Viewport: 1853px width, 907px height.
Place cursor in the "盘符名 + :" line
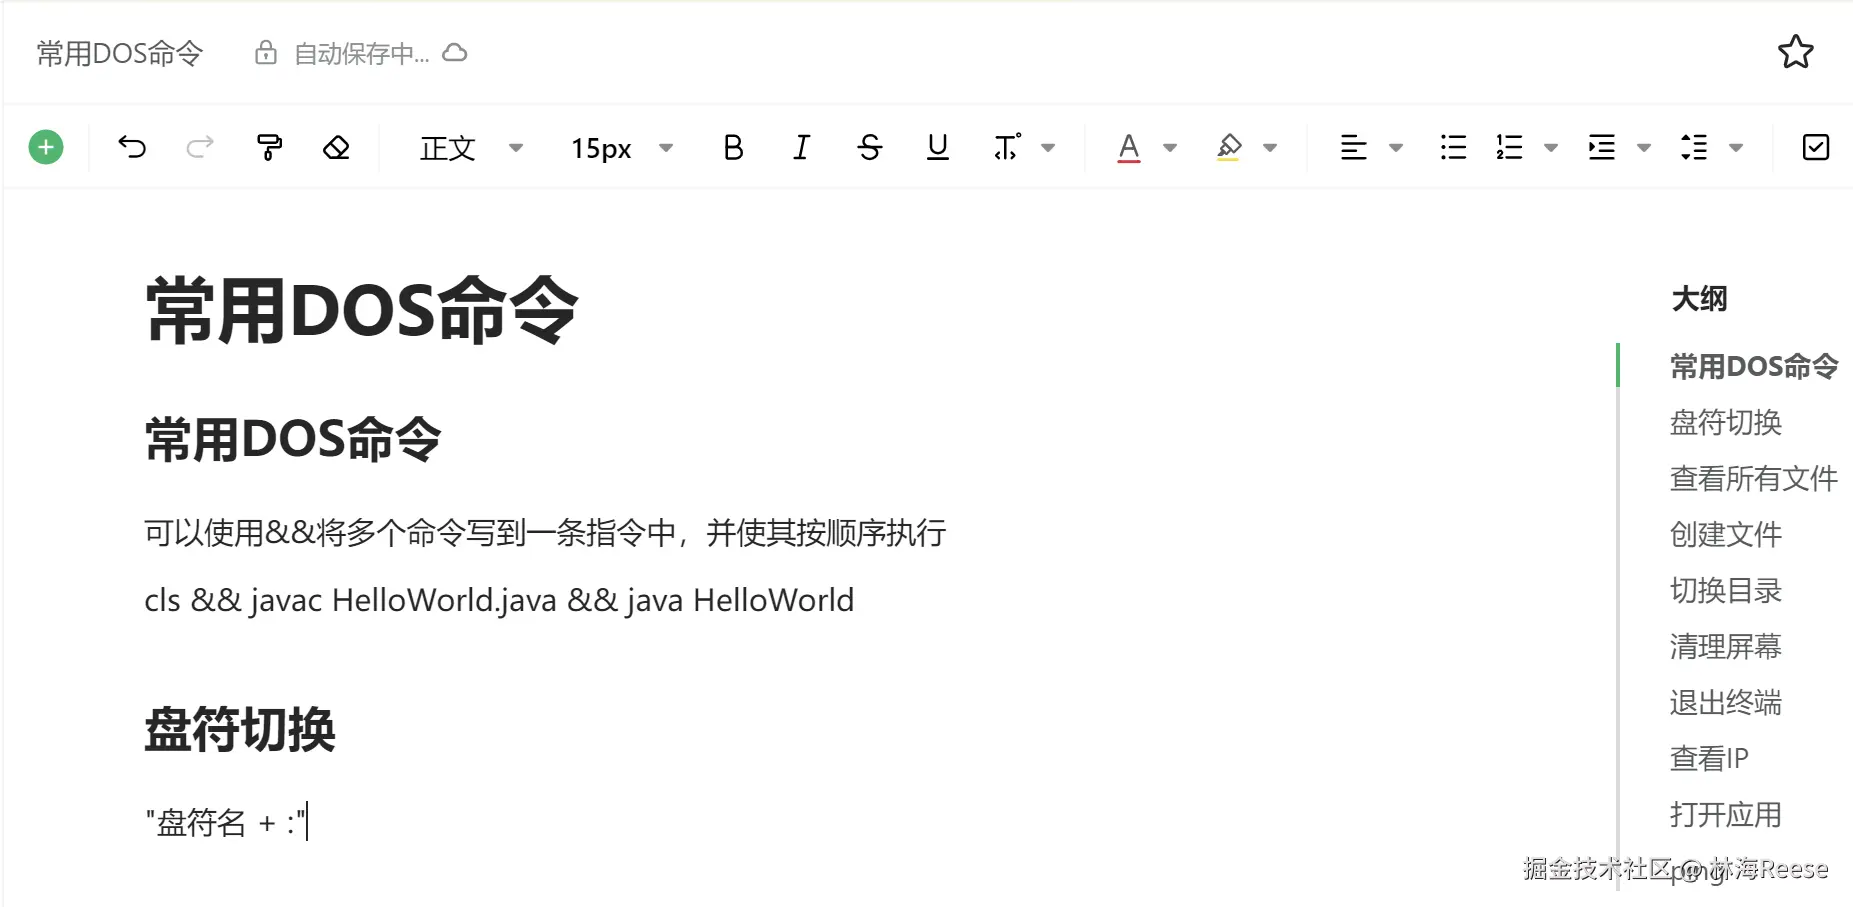coord(226,822)
